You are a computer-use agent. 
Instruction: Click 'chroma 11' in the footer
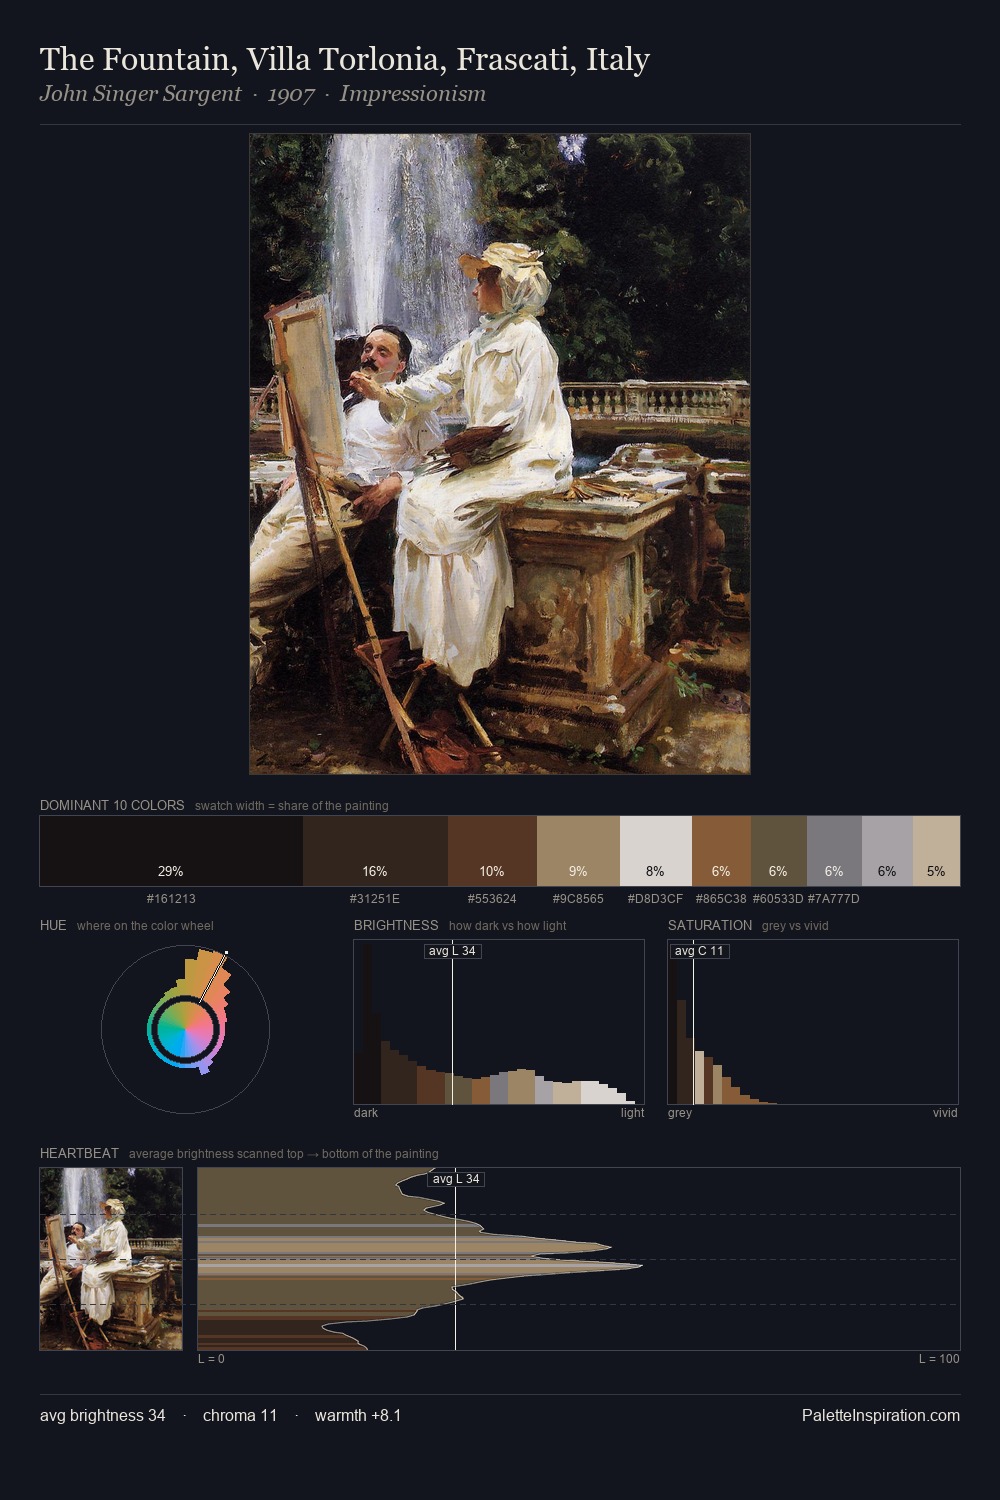(240, 1415)
